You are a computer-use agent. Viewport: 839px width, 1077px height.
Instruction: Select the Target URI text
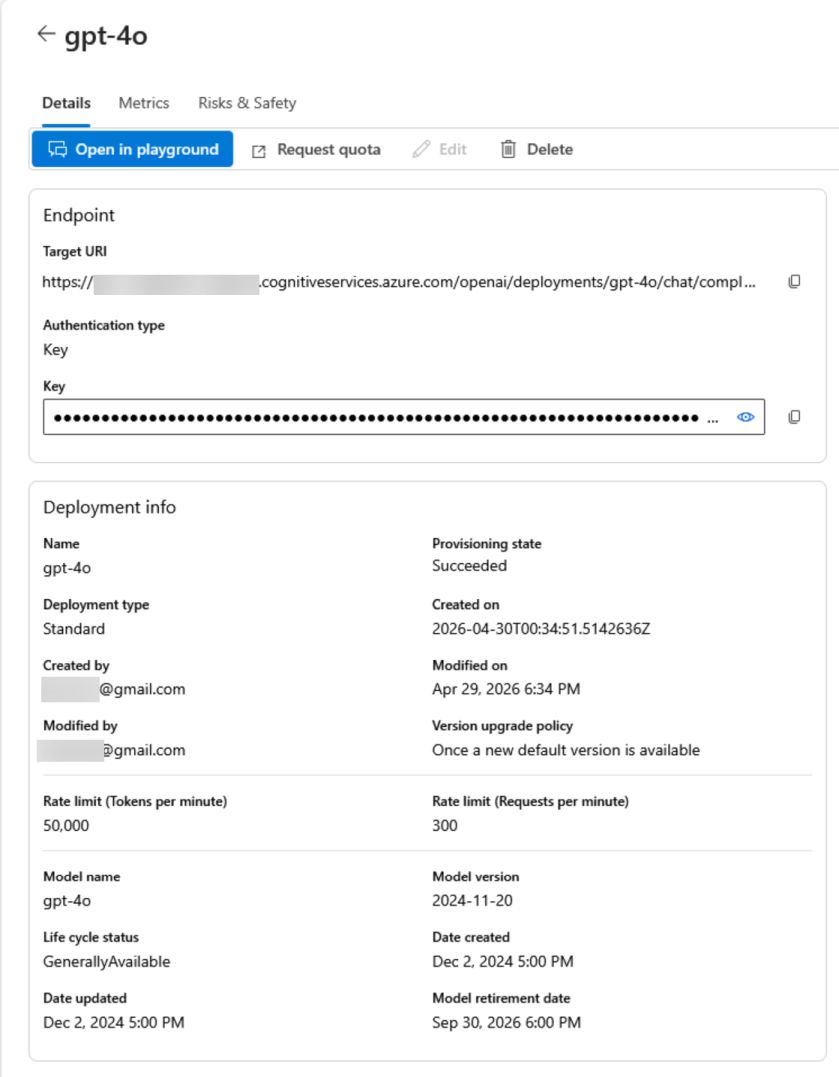coord(399,282)
